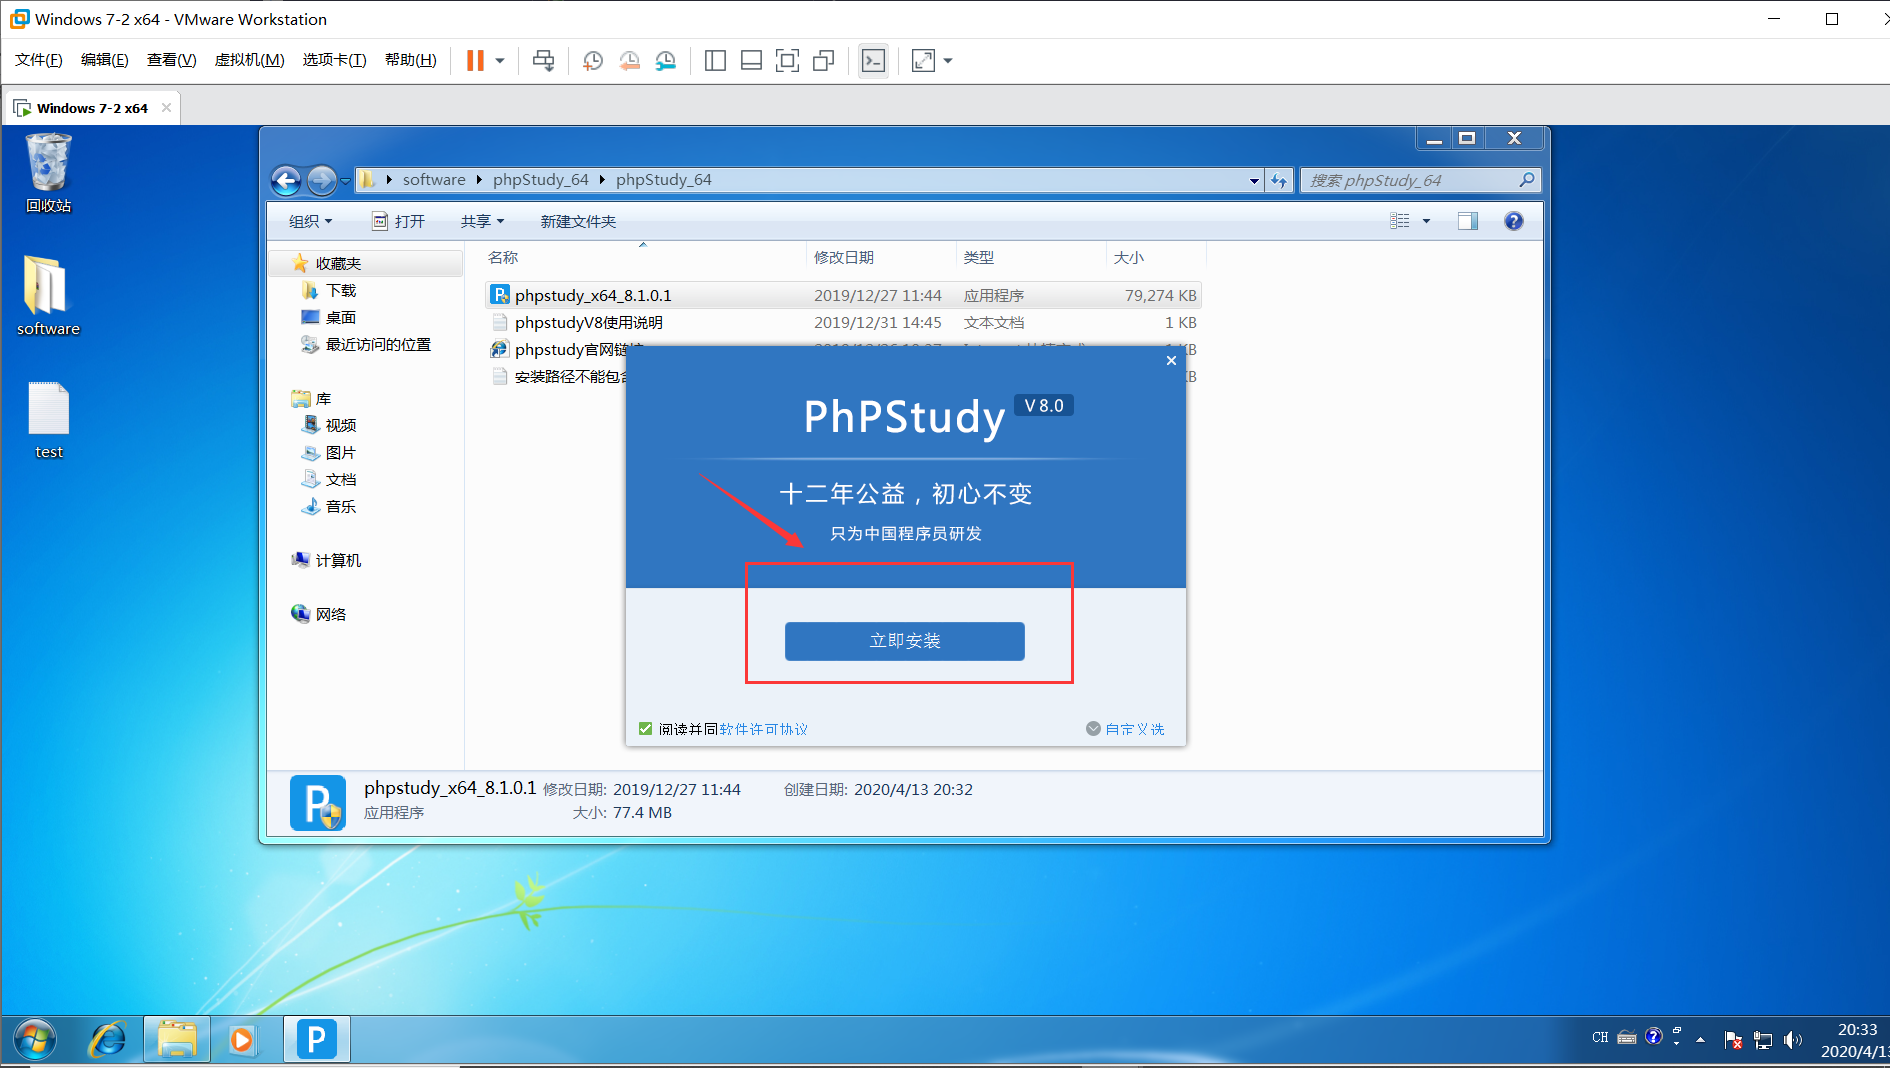Click the refresh button beside address bar
Viewport: 1890px width, 1068px height.
[1279, 180]
